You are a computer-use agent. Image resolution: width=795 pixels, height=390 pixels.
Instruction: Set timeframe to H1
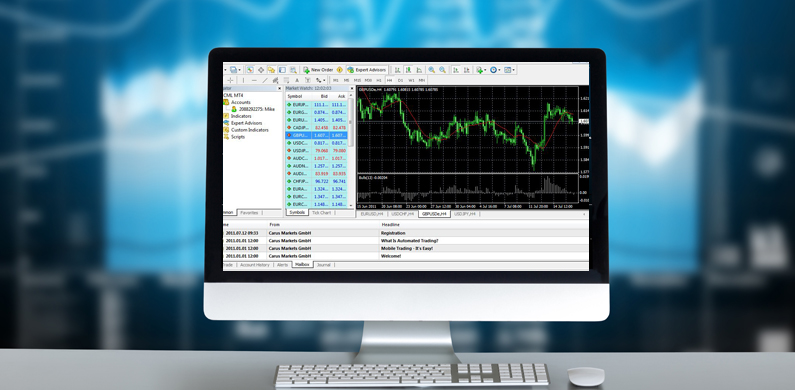[379, 80]
